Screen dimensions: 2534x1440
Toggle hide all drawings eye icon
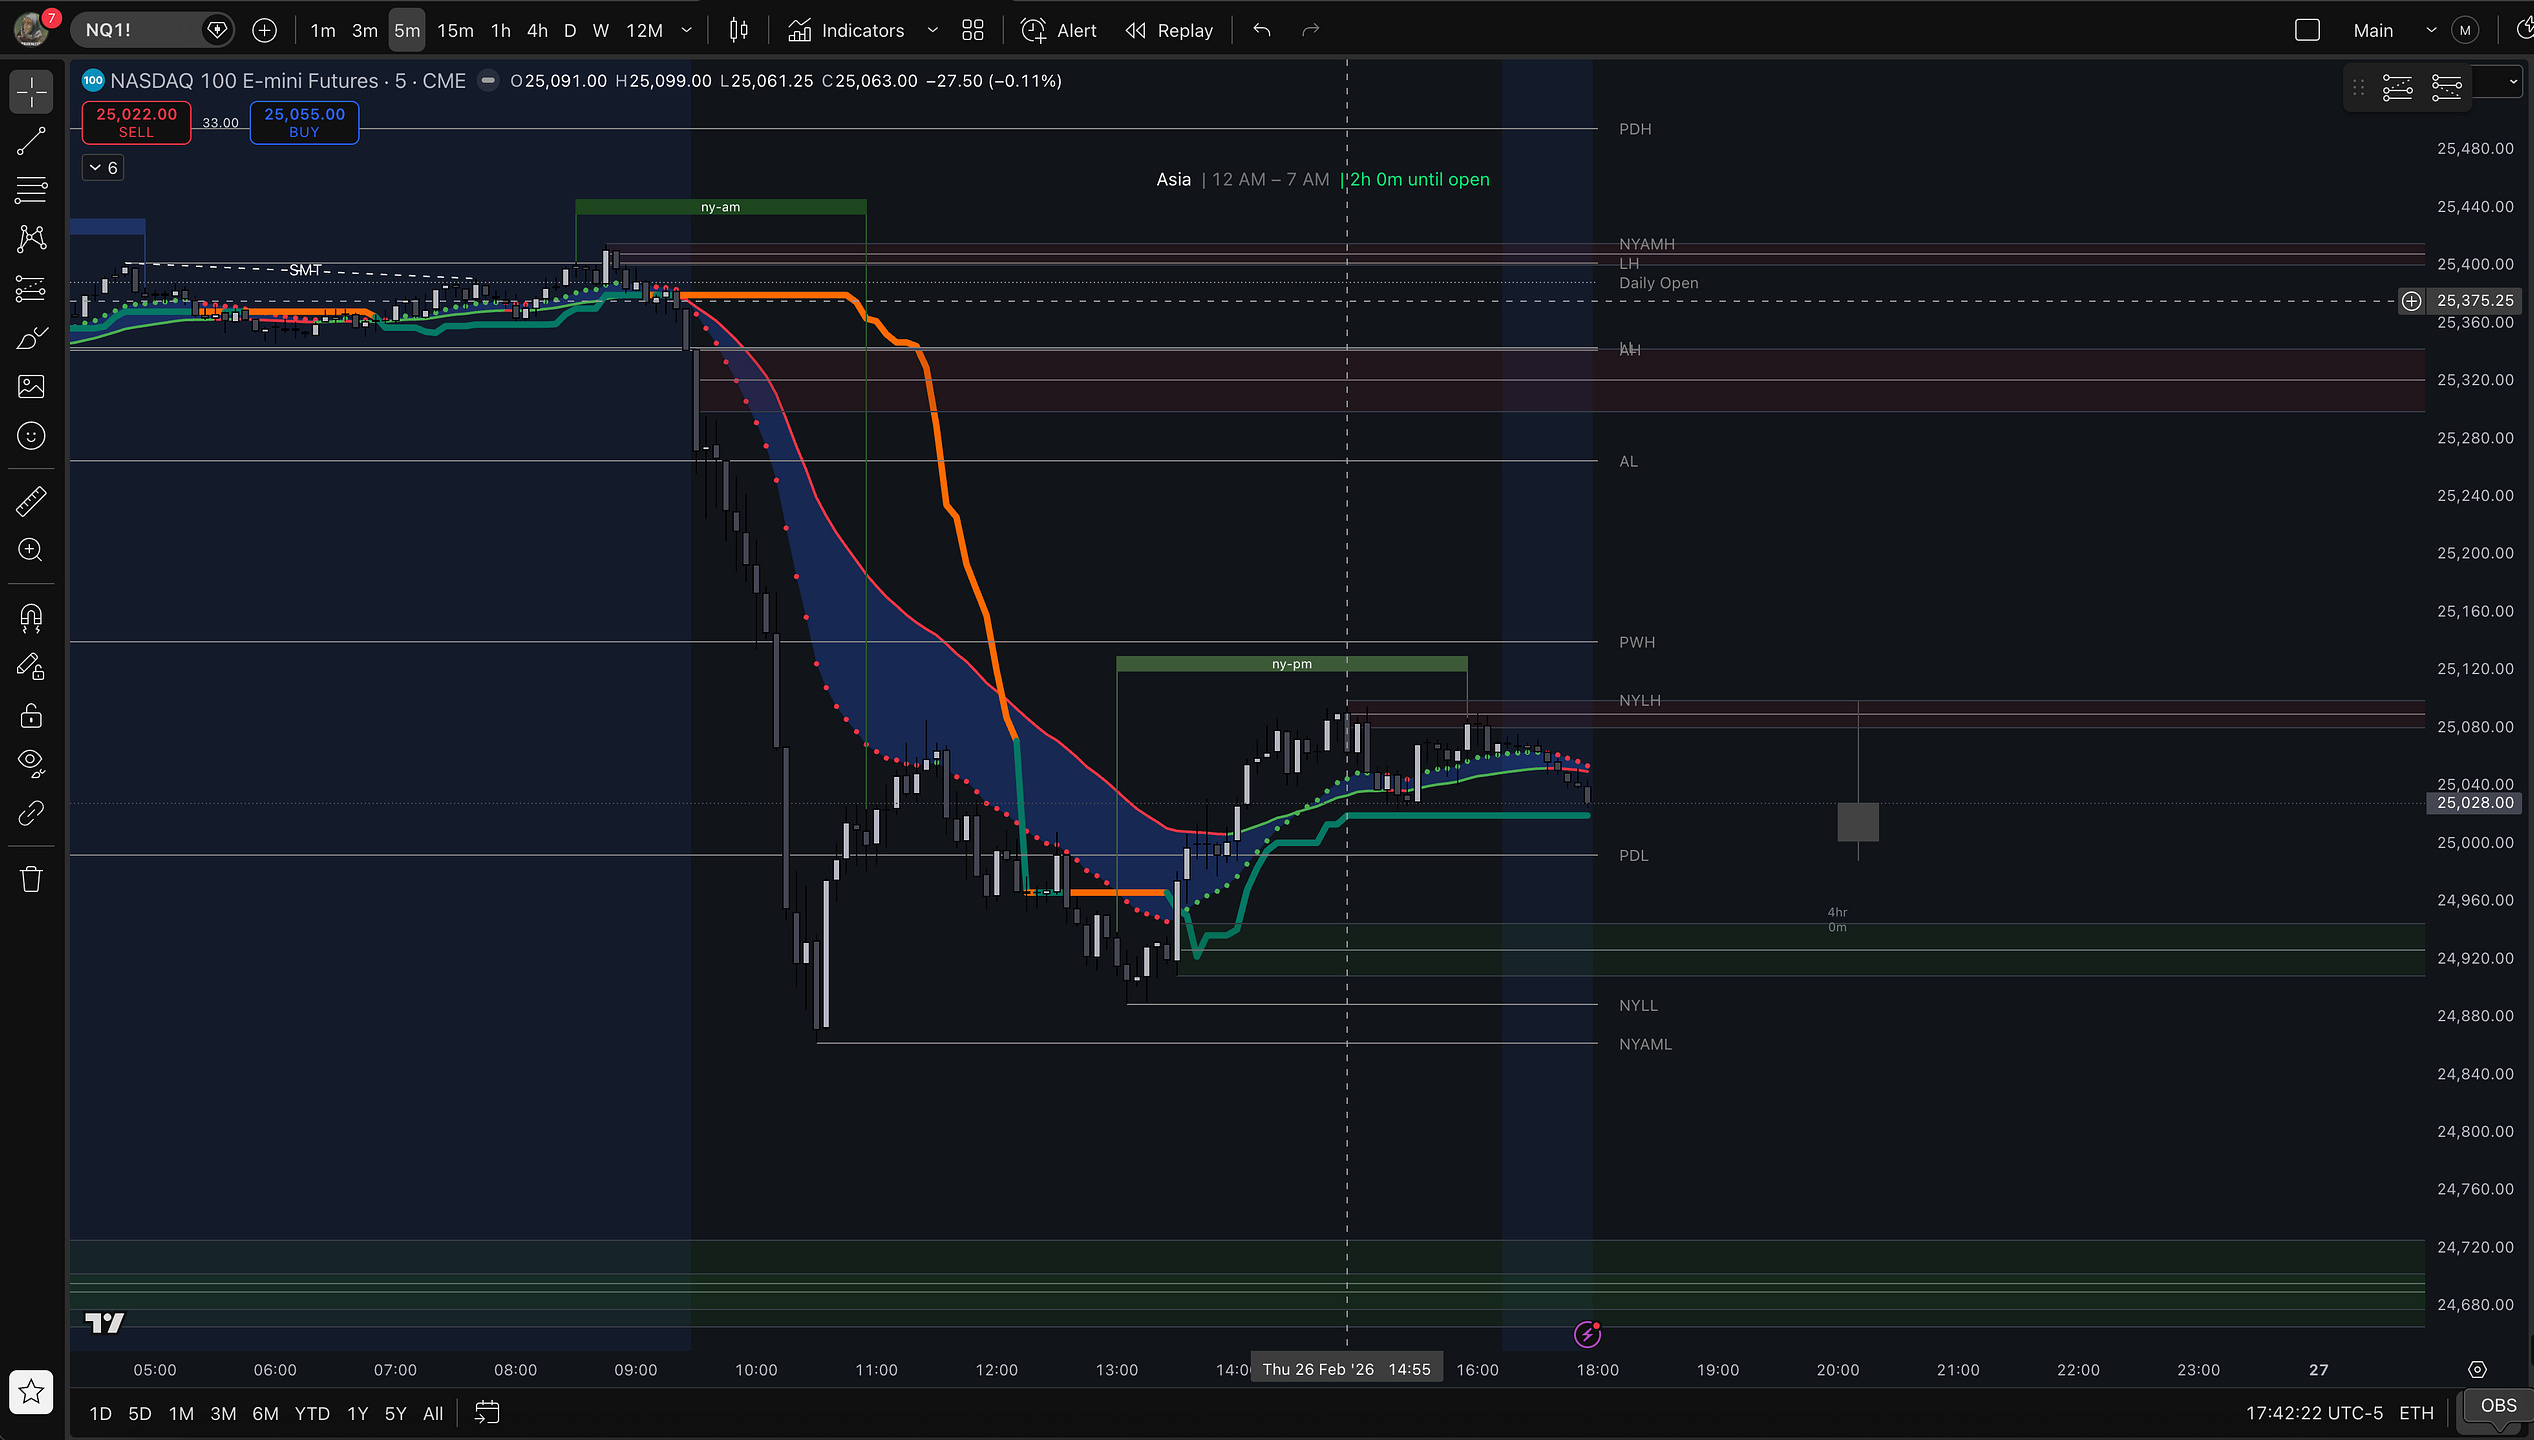[31, 763]
